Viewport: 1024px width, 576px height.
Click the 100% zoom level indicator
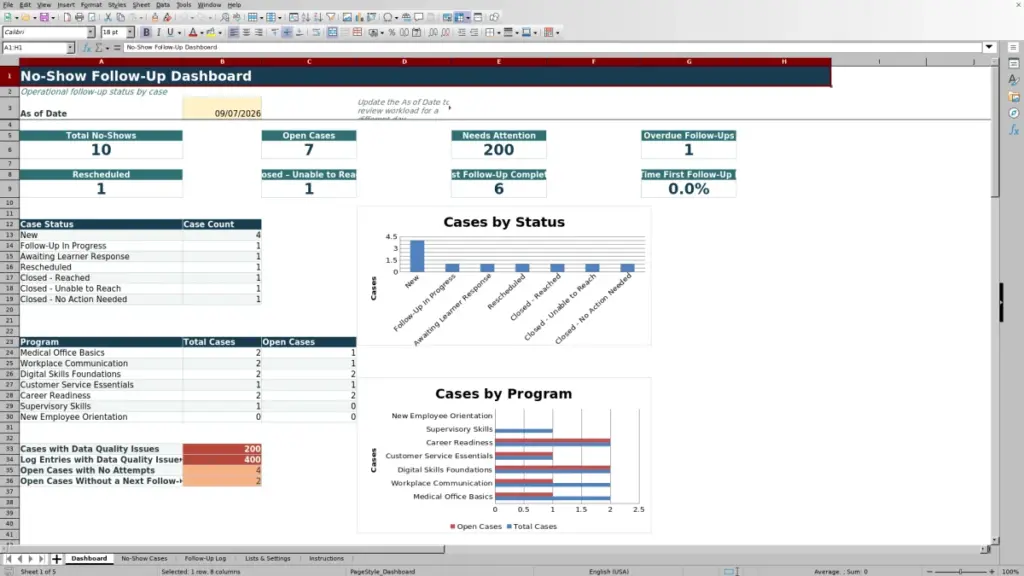[x=1010, y=571]
